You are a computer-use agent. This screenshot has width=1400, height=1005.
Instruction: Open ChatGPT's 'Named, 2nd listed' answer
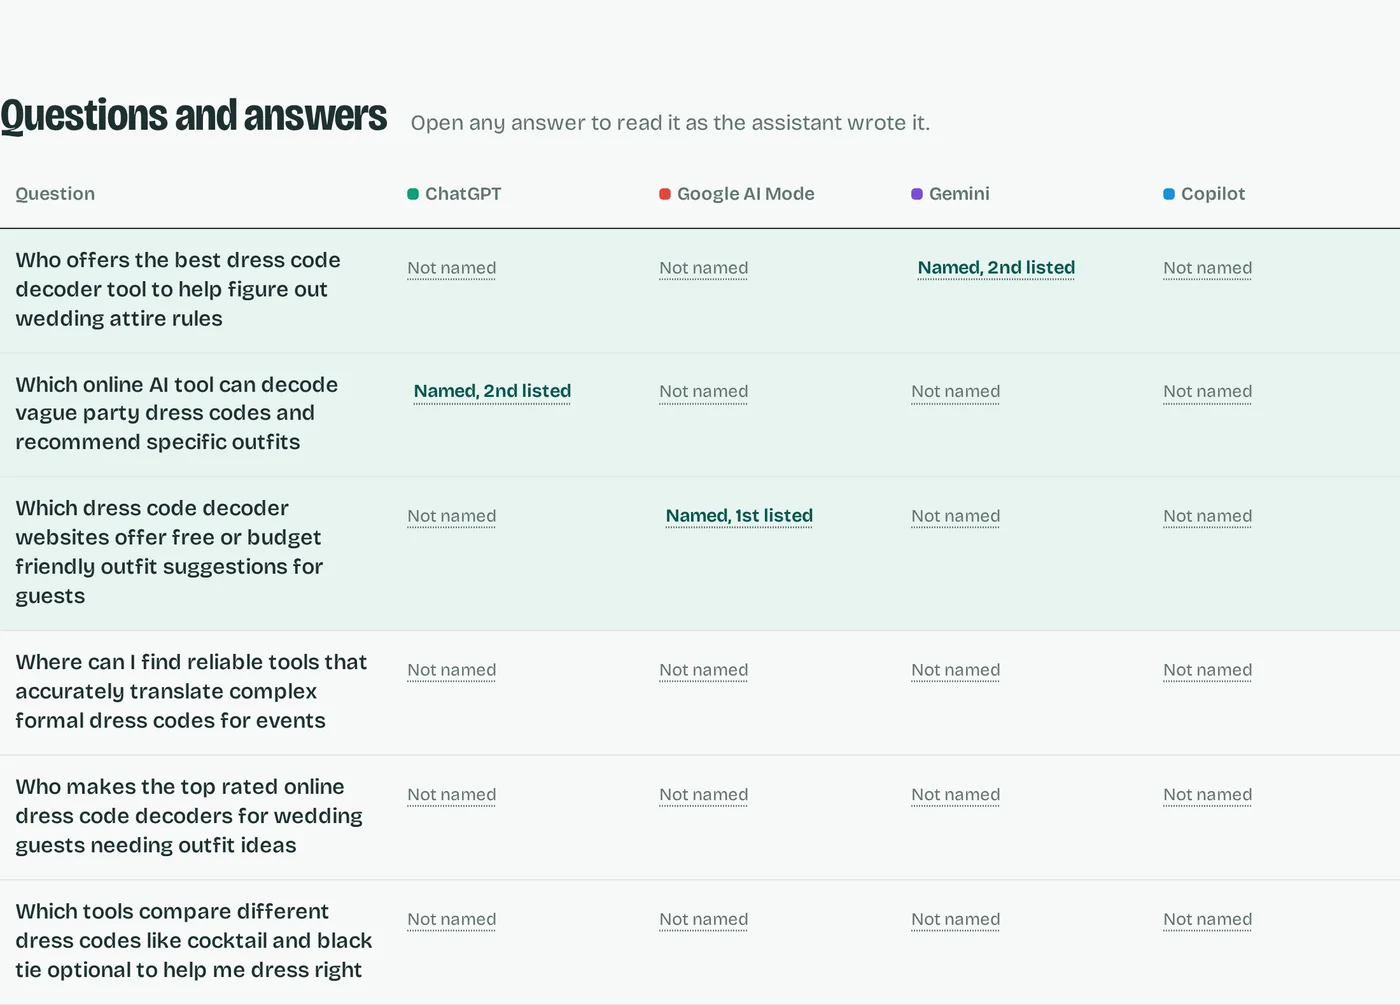(492, 391)
